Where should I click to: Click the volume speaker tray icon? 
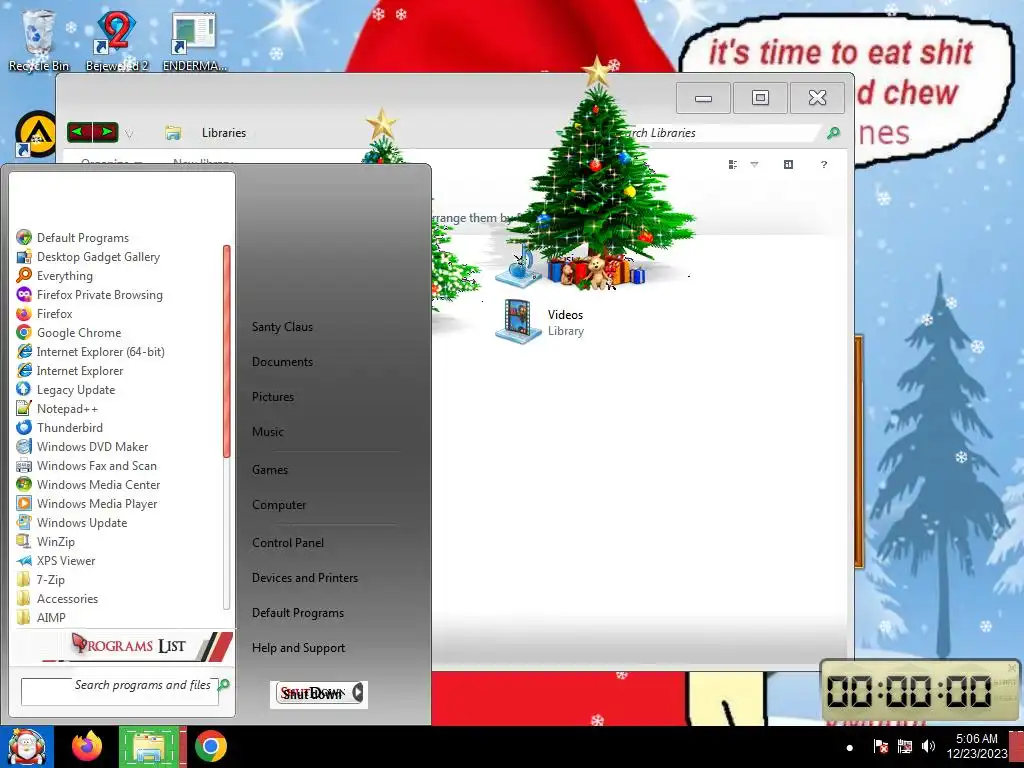tap(928, 746)
